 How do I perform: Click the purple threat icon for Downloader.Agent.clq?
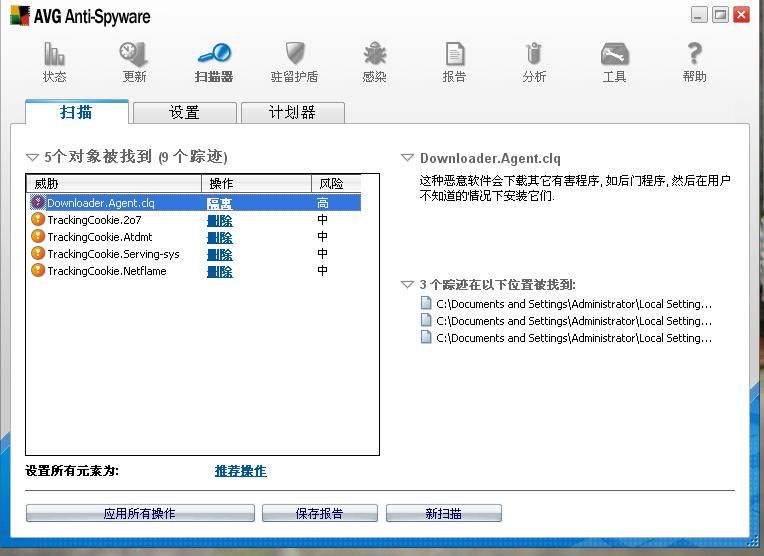[38, 202]
